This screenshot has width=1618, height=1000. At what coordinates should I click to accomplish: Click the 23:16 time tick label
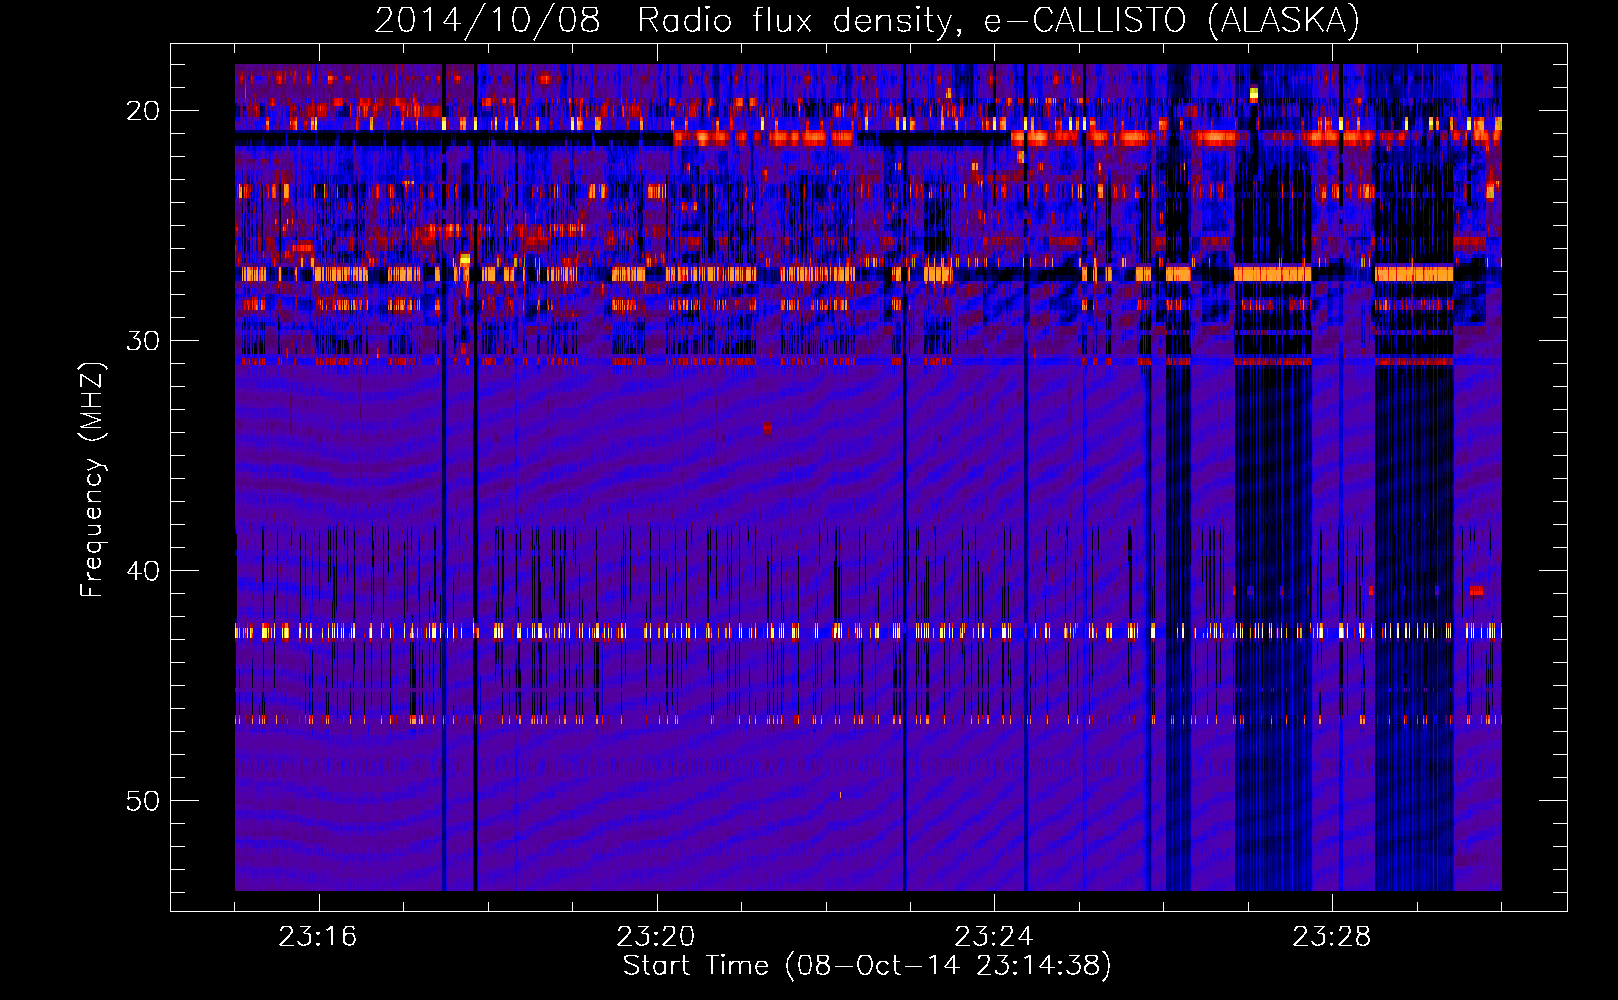coord(318,936)
